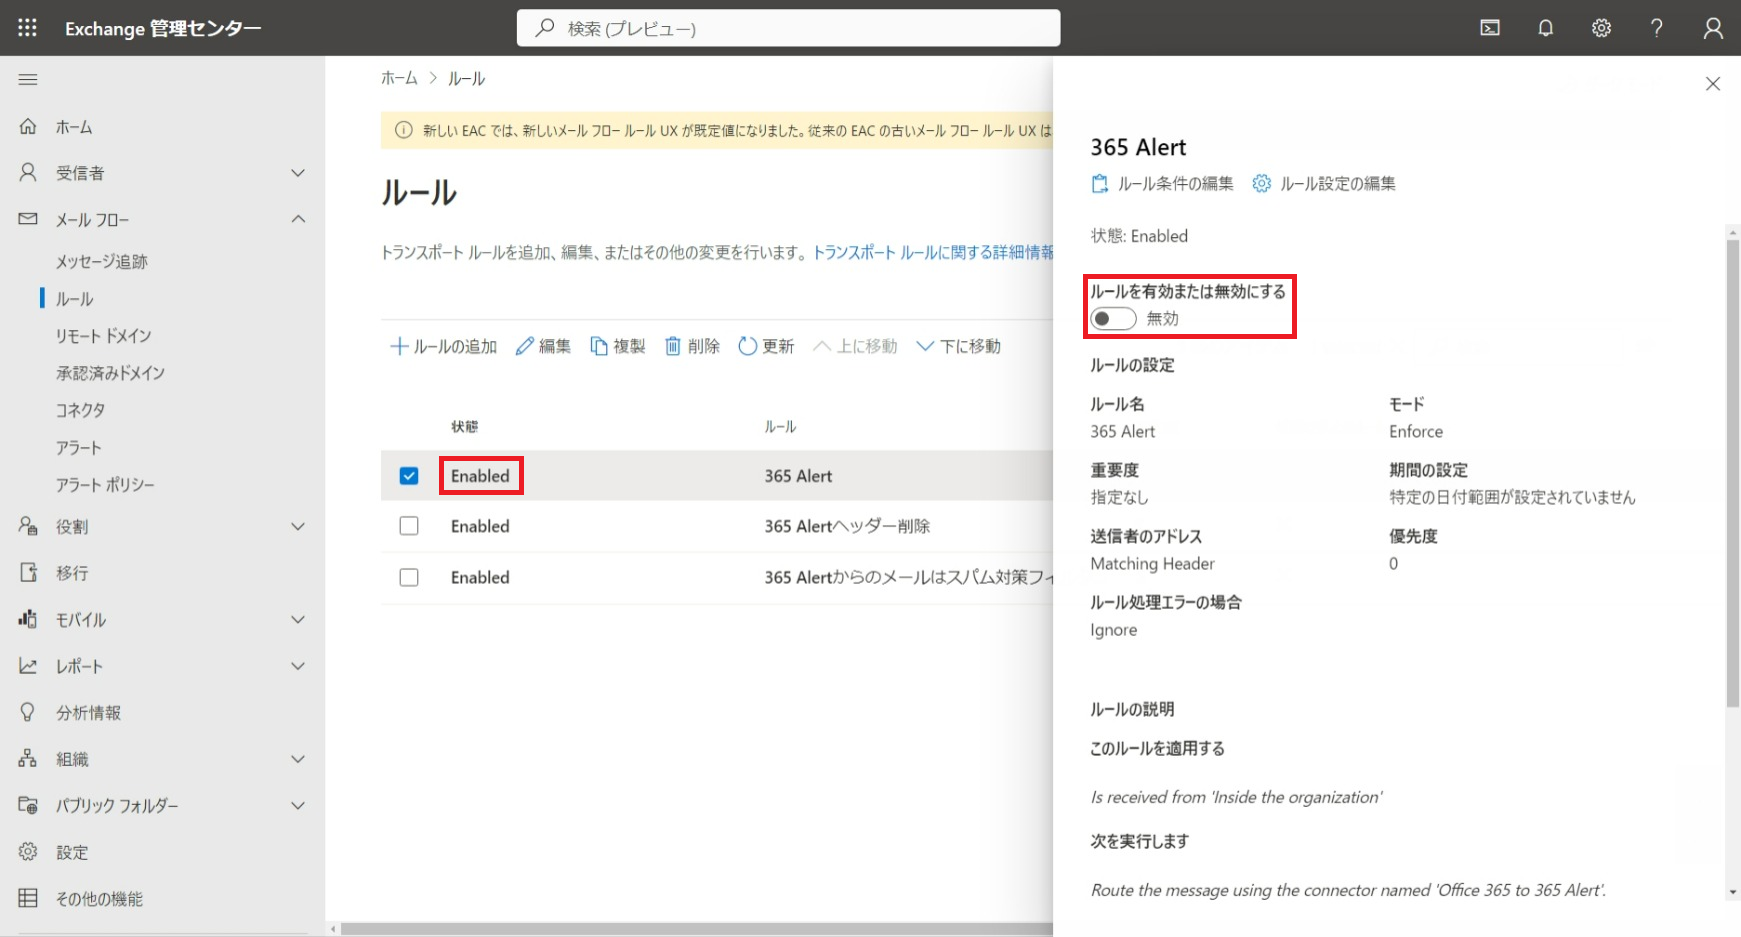Screen dimensions: 1741x937
Task: Check the 365 Alertヘッダー削除 rule checkbox
Action: [409, 526]
